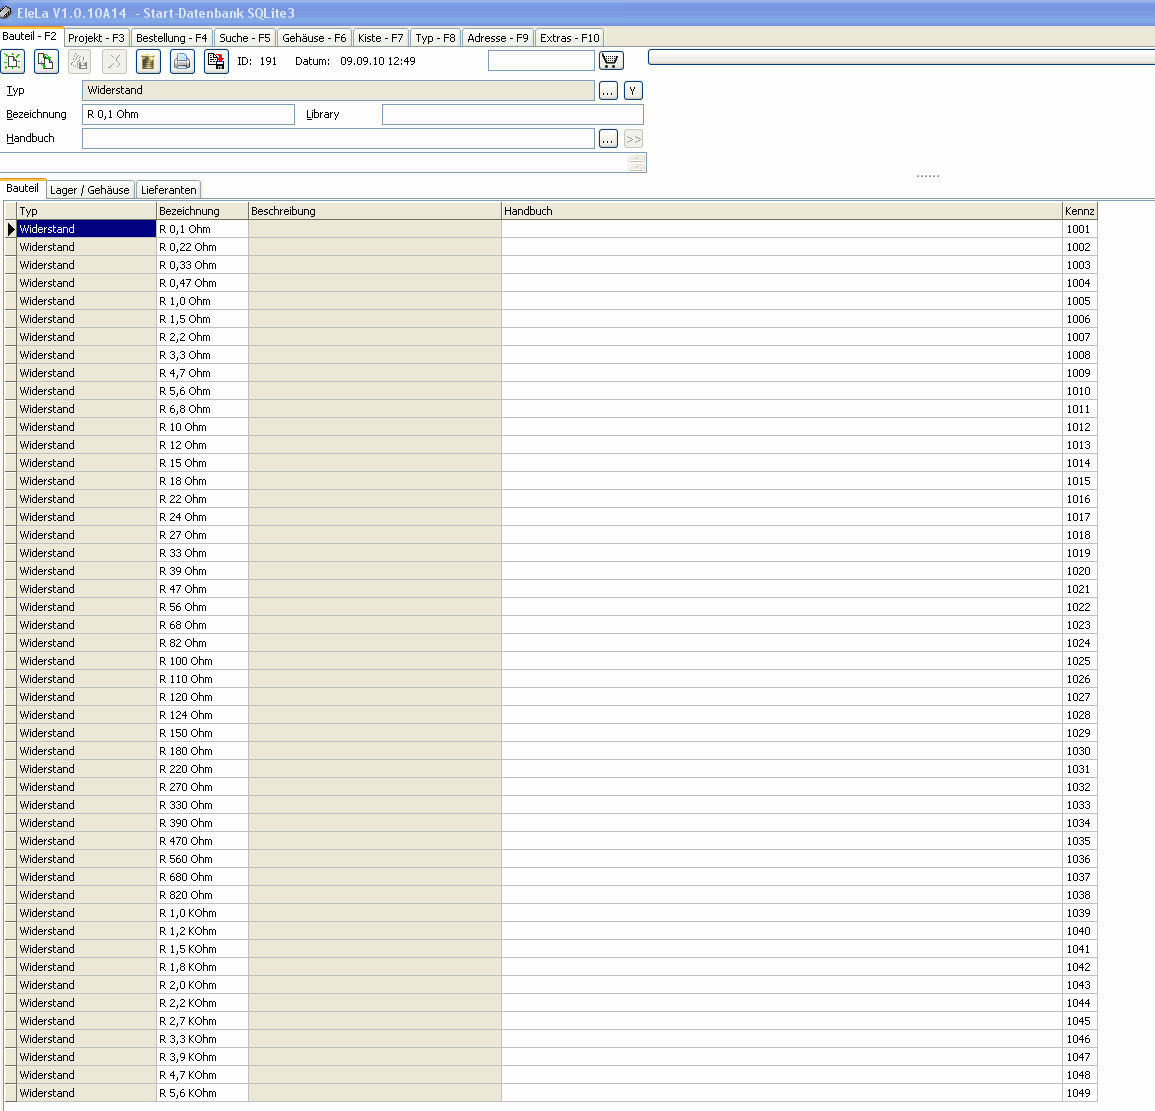Click the notes scroll stepper arrows
Viewport: 1155px width, 1111px height.
[637, 163]
